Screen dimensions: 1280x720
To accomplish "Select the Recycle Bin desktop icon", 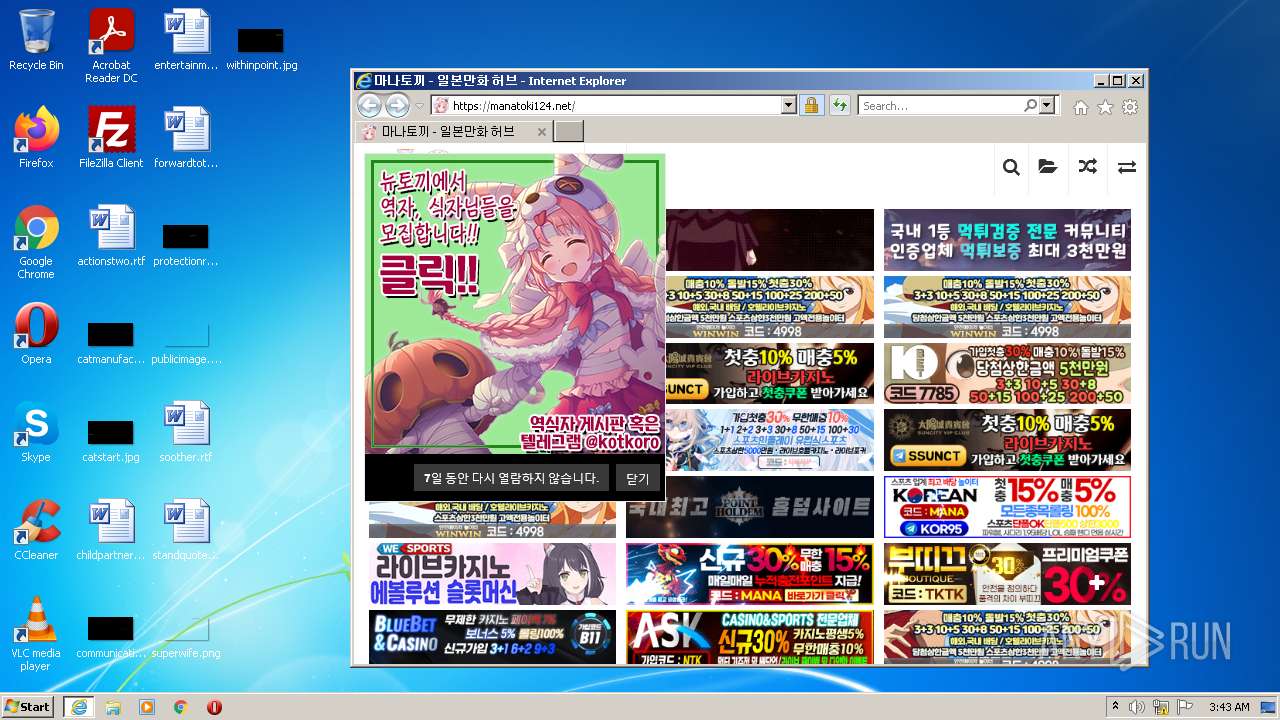I will (36, 40).
